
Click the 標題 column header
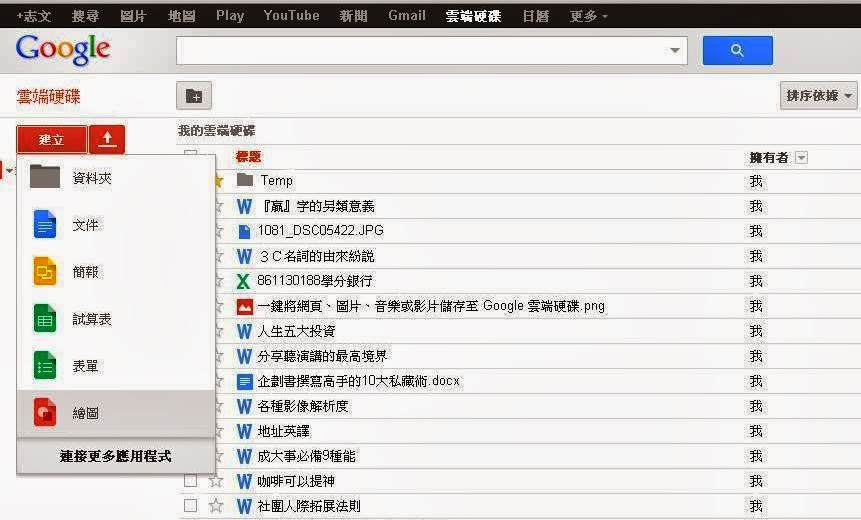tap(248, 157)
